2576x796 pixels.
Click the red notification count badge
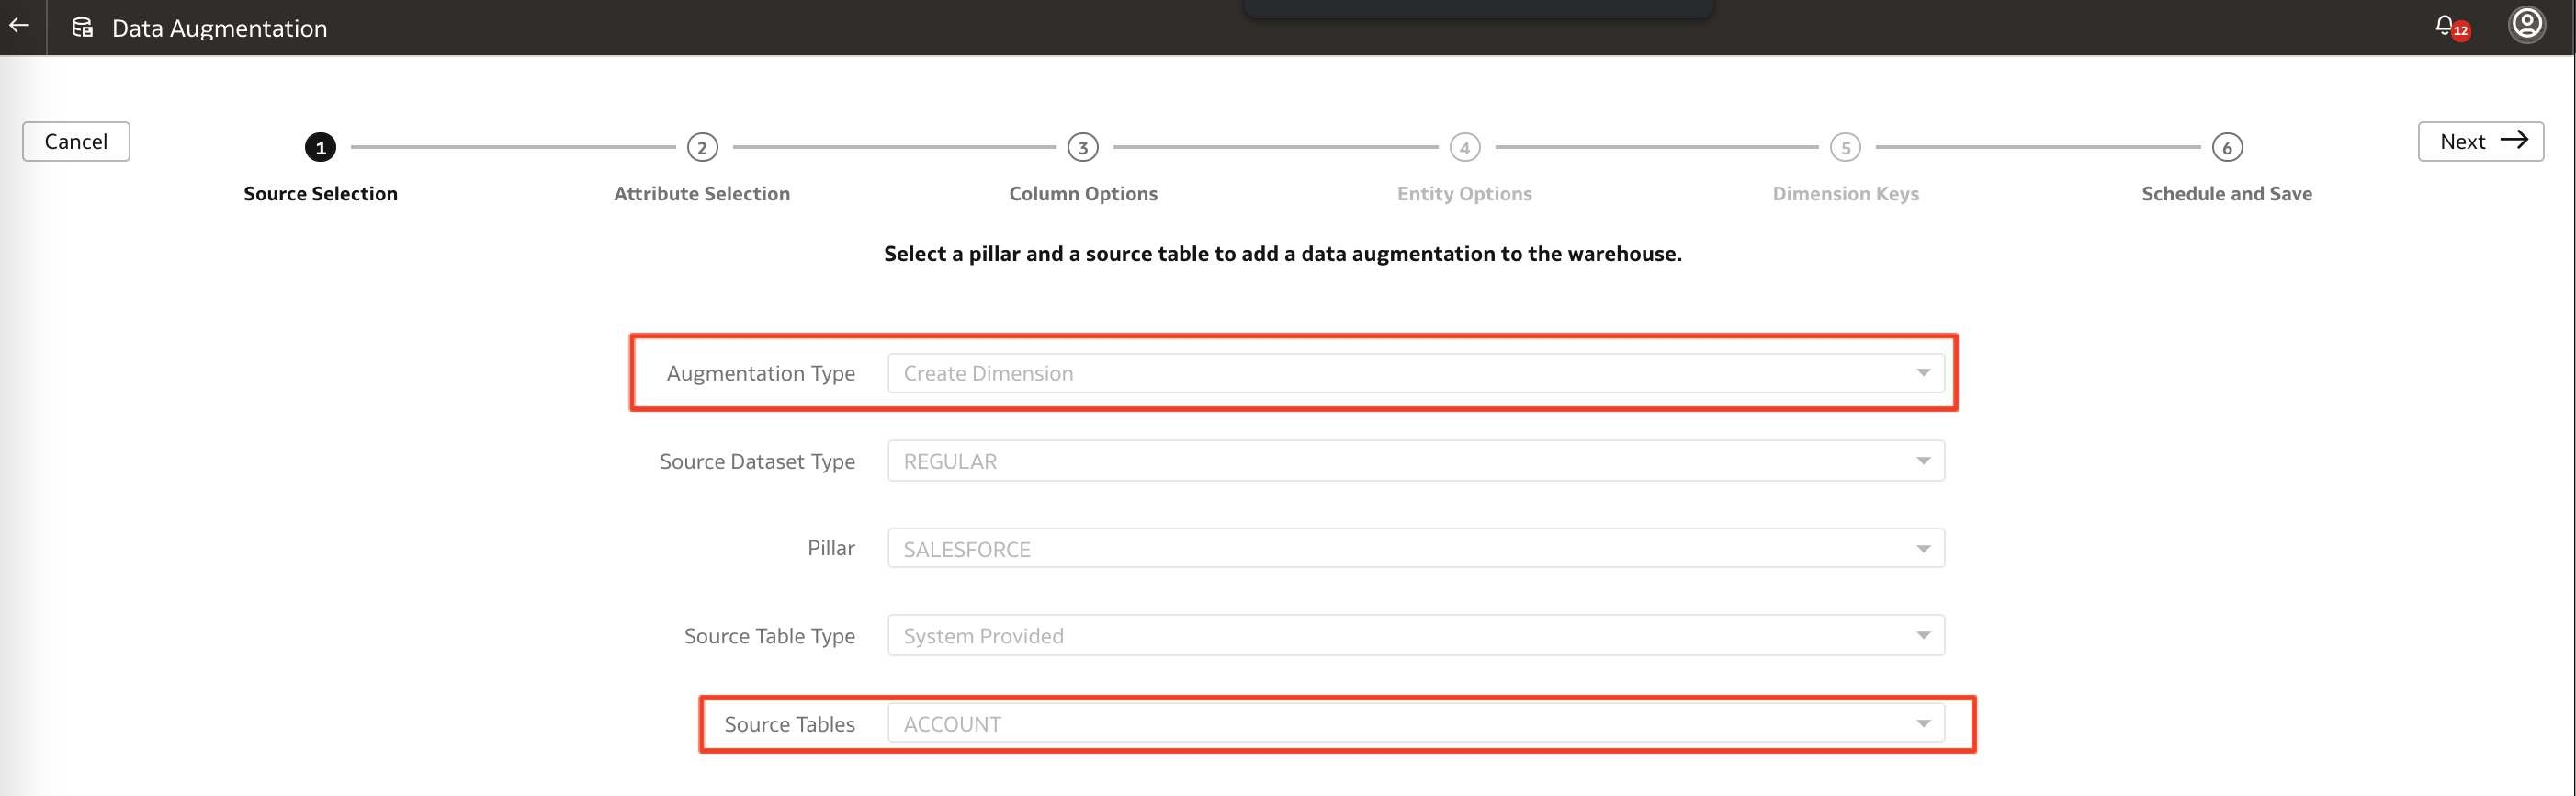pos(2461,31)
